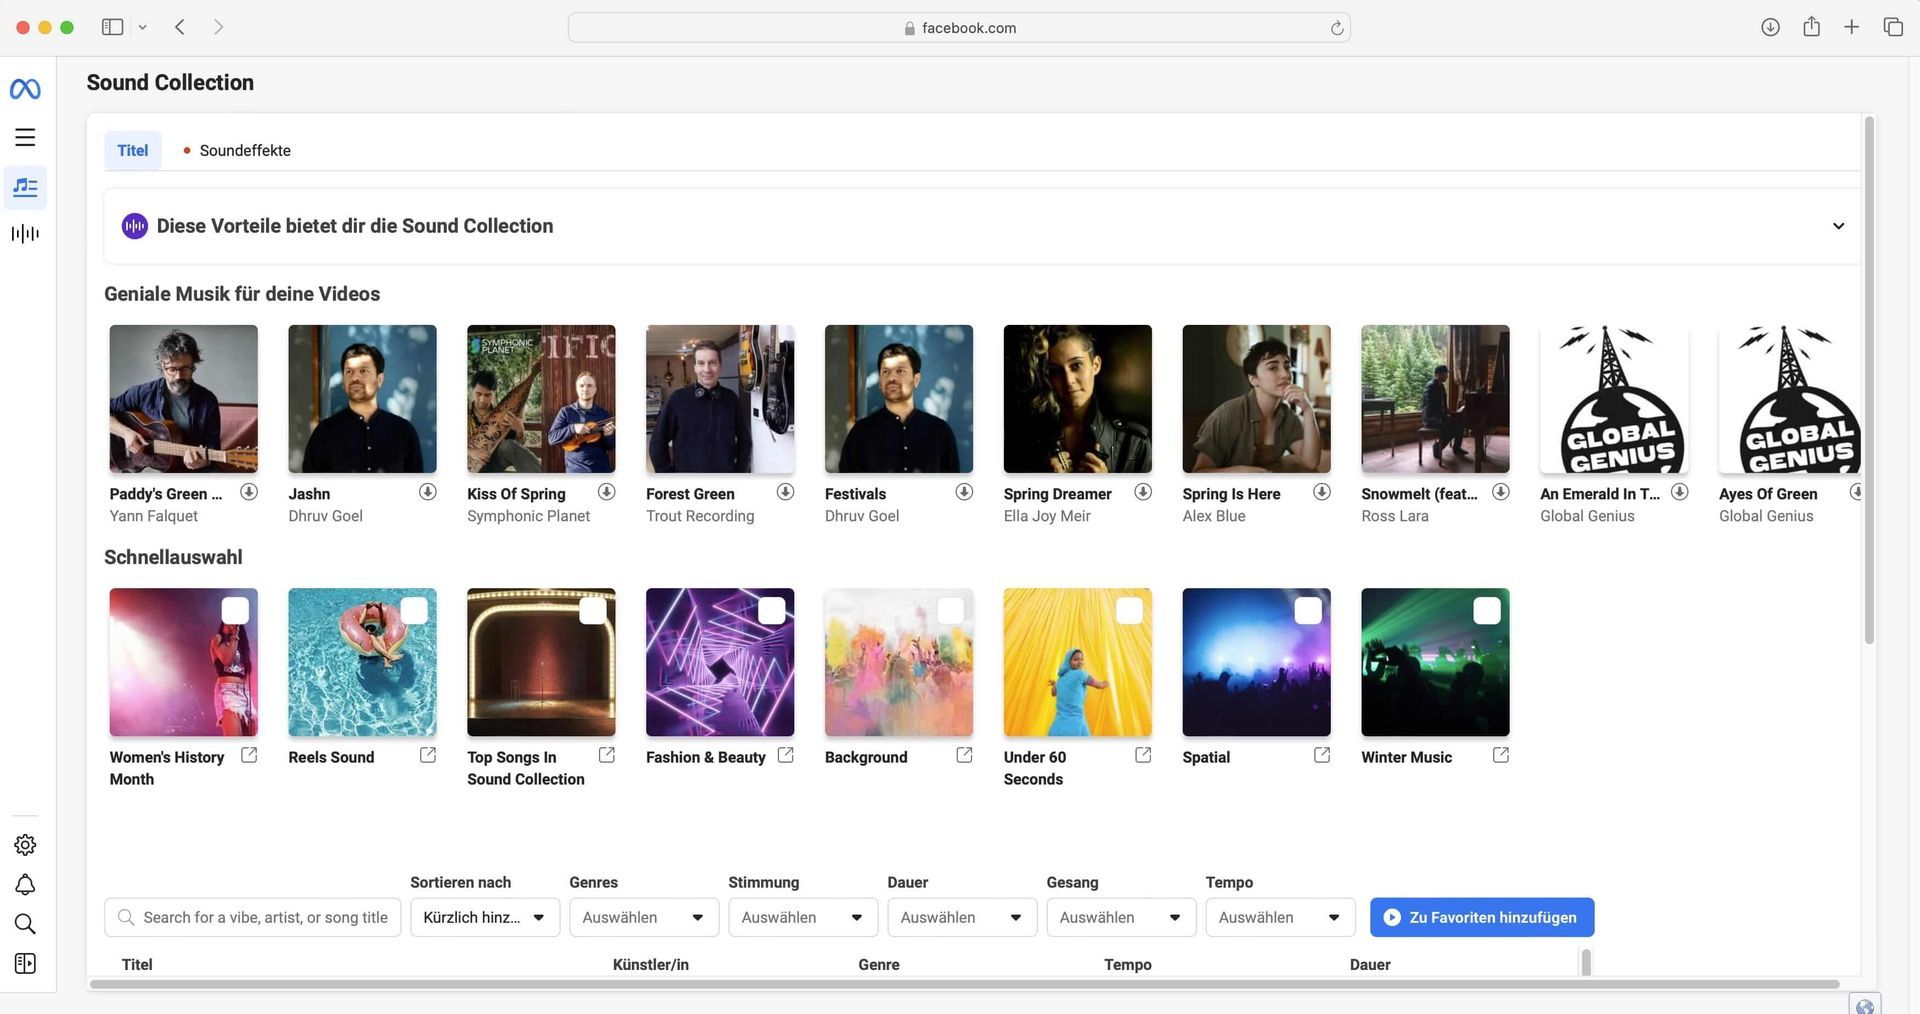This screenshot has height=1014, width=1920.
Task: Sort by Titel column header
Action: point(137,964)
